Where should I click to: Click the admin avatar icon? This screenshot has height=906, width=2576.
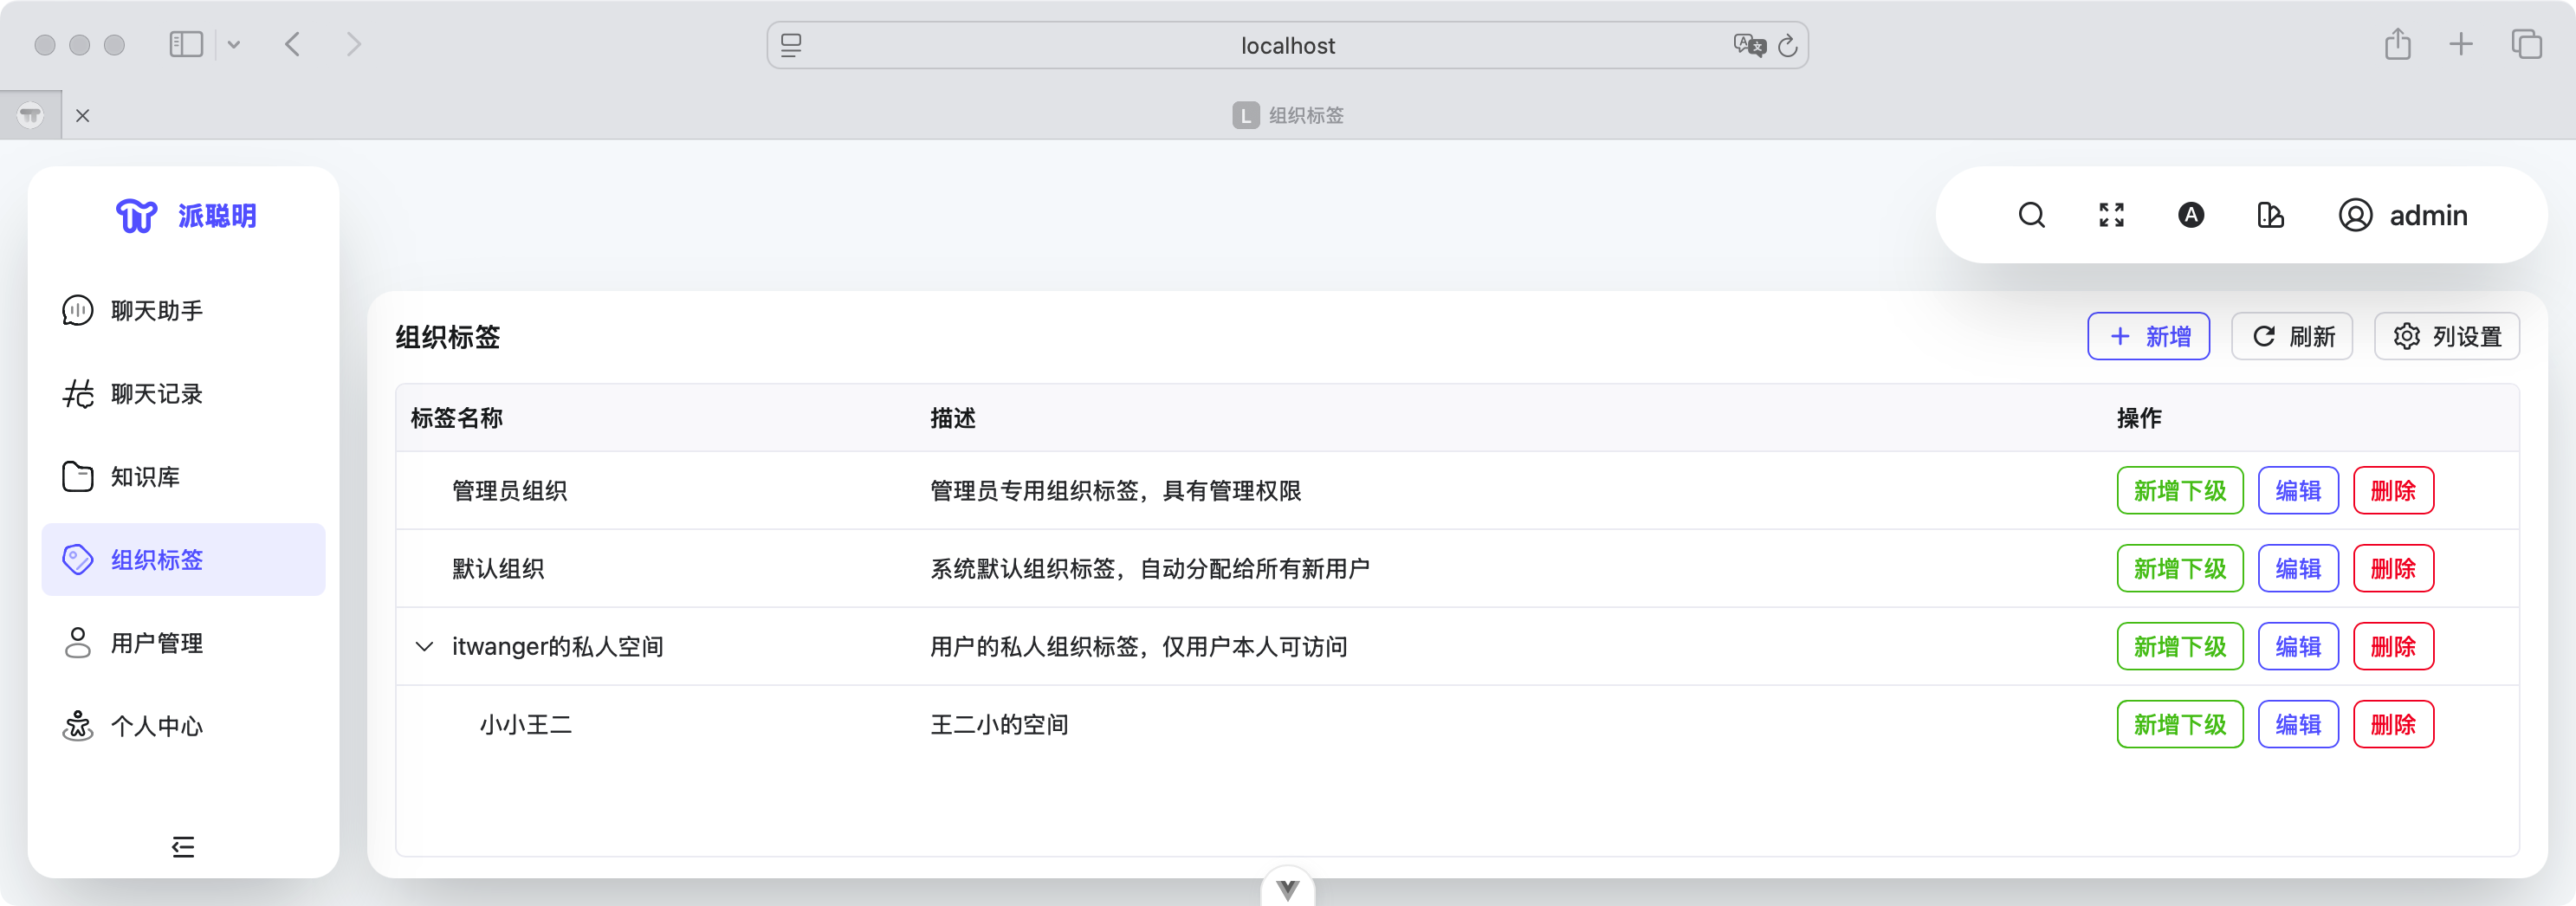[x=2355, y=215]
